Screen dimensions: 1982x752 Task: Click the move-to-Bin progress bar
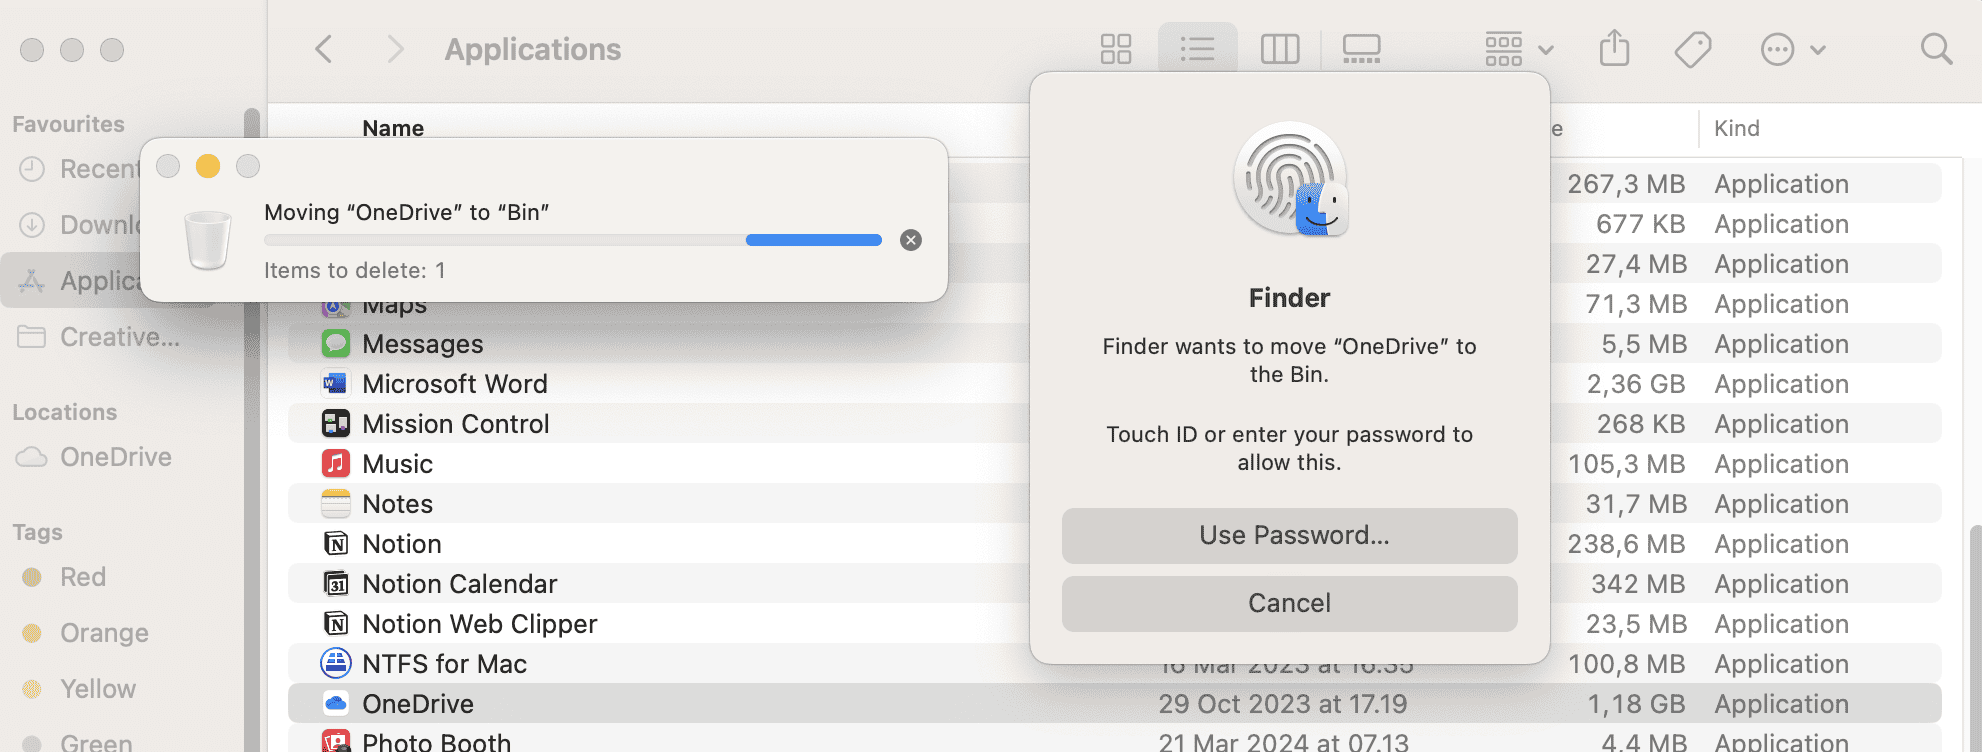(572, 240)
